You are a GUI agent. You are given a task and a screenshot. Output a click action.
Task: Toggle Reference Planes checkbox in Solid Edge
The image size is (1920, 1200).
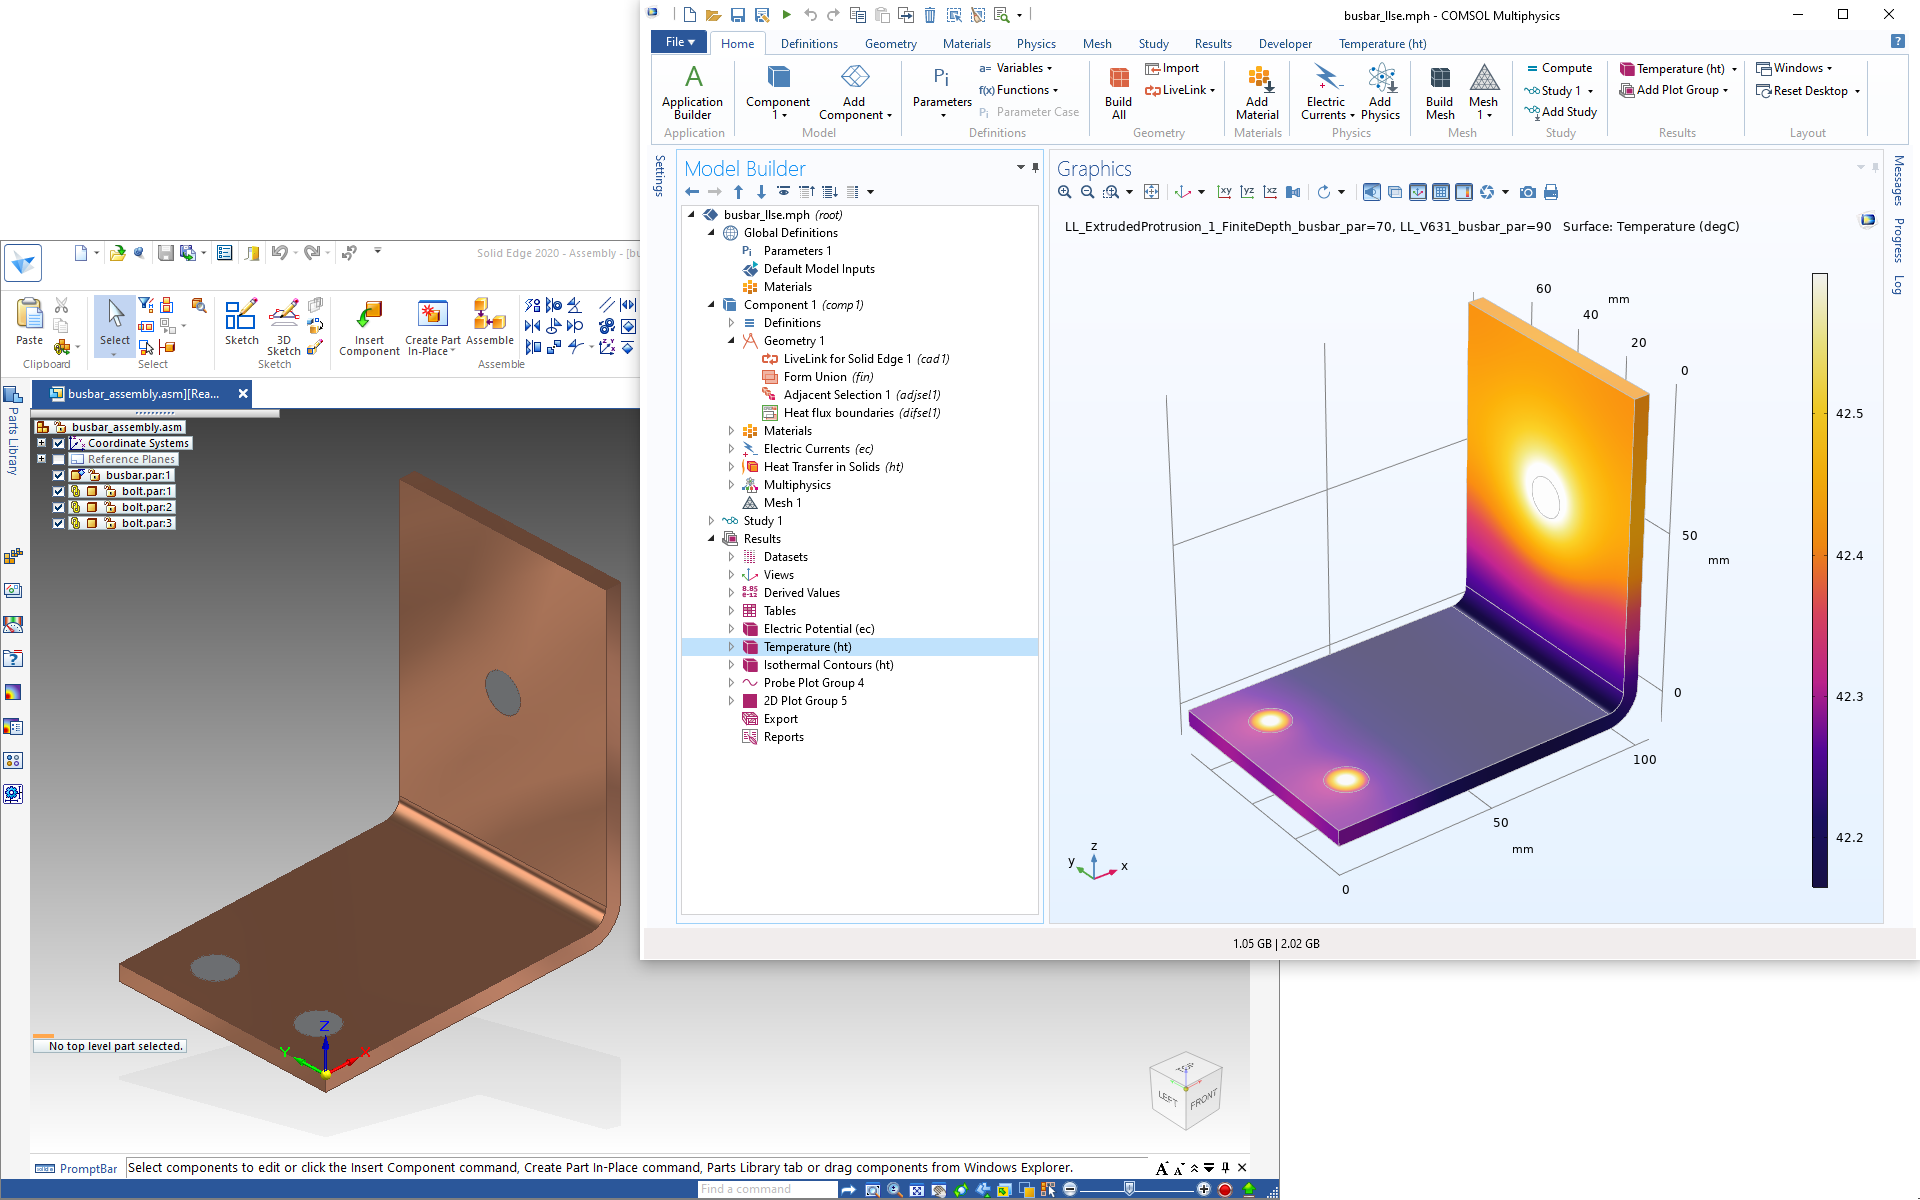(59, 459)
